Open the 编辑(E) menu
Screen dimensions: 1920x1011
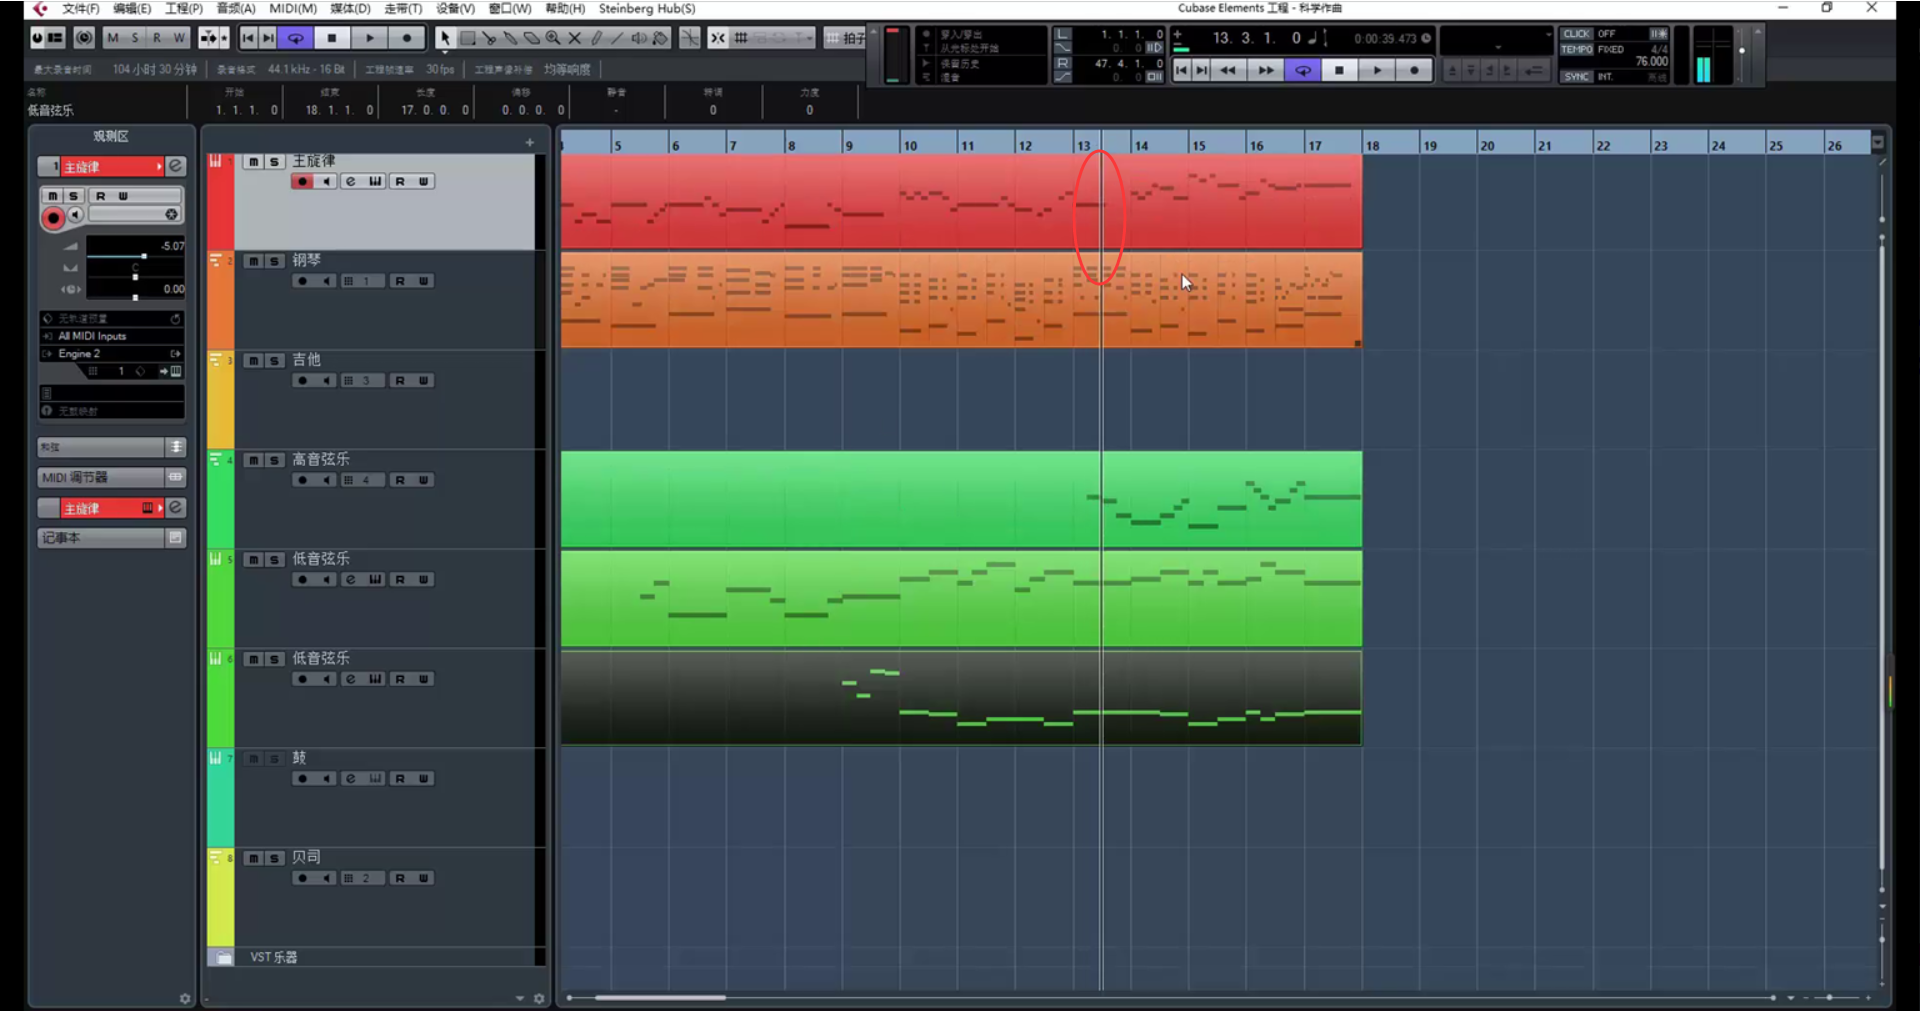pos(132,9)
